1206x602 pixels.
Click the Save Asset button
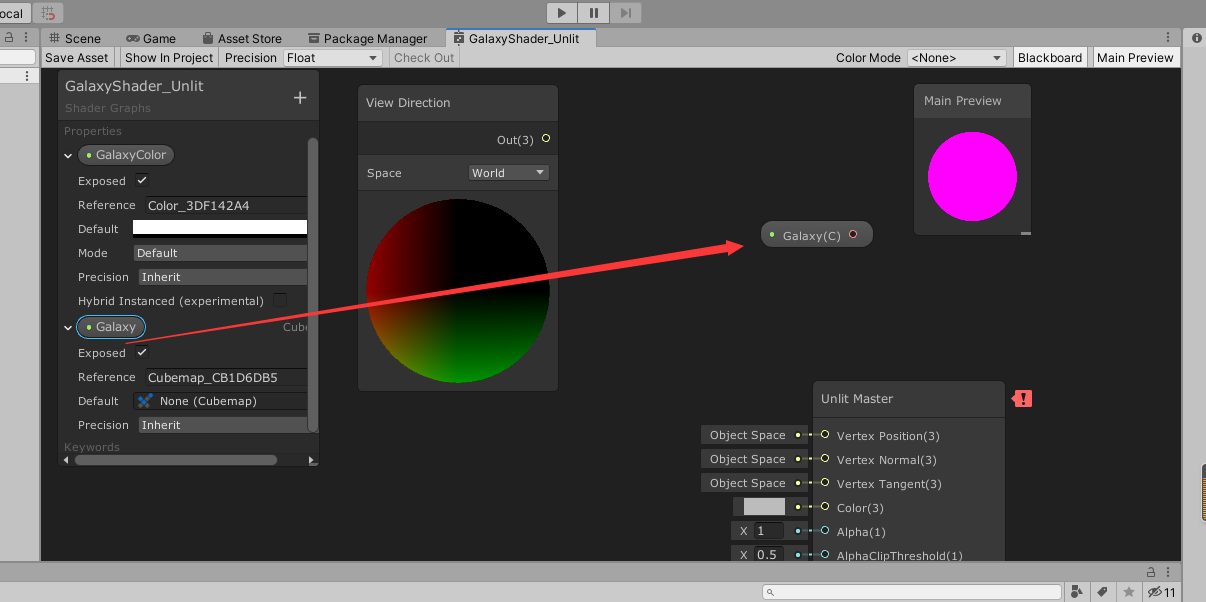(77, 57)
